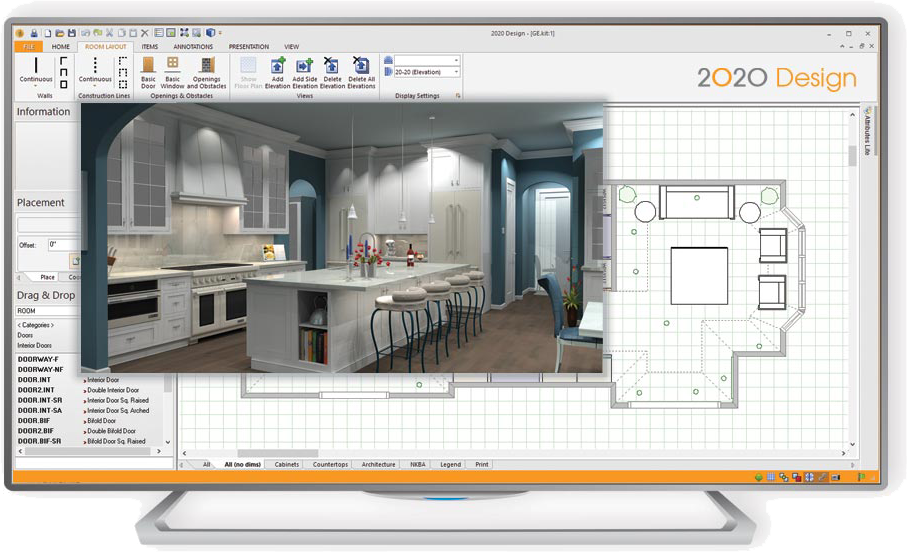
Task: Click the Doors category link
Action: [x=25, y=336]
